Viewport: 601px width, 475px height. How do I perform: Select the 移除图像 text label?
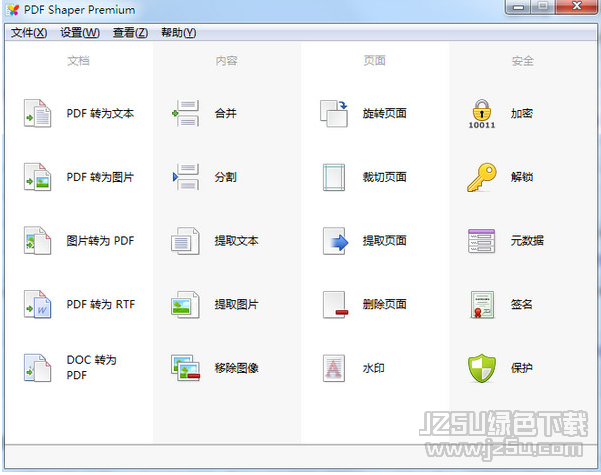(236, 368)
